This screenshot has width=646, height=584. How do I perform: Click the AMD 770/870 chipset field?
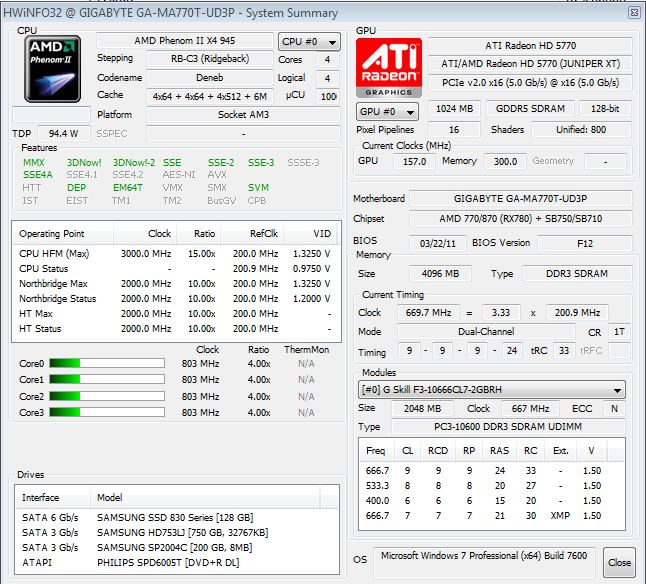click(x=520, y=218)
